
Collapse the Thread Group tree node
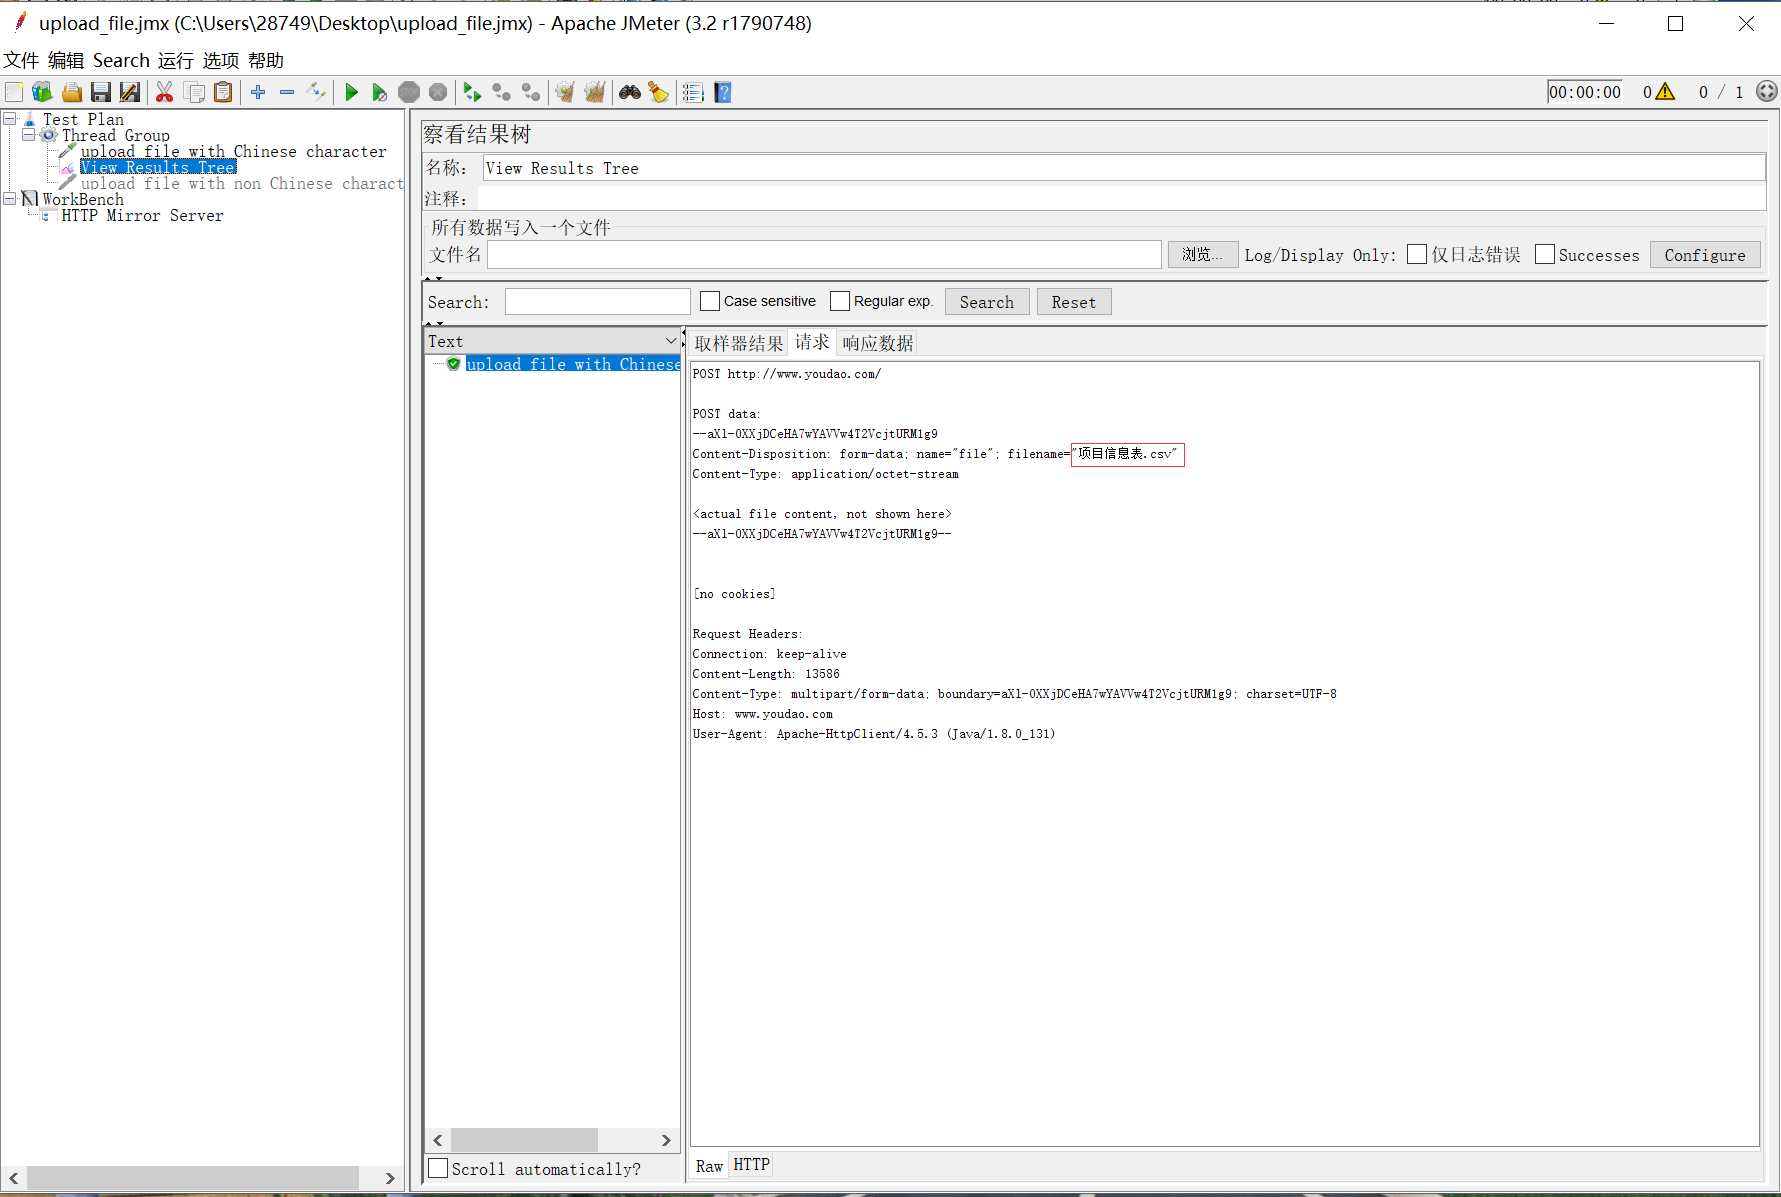[29, 135]
